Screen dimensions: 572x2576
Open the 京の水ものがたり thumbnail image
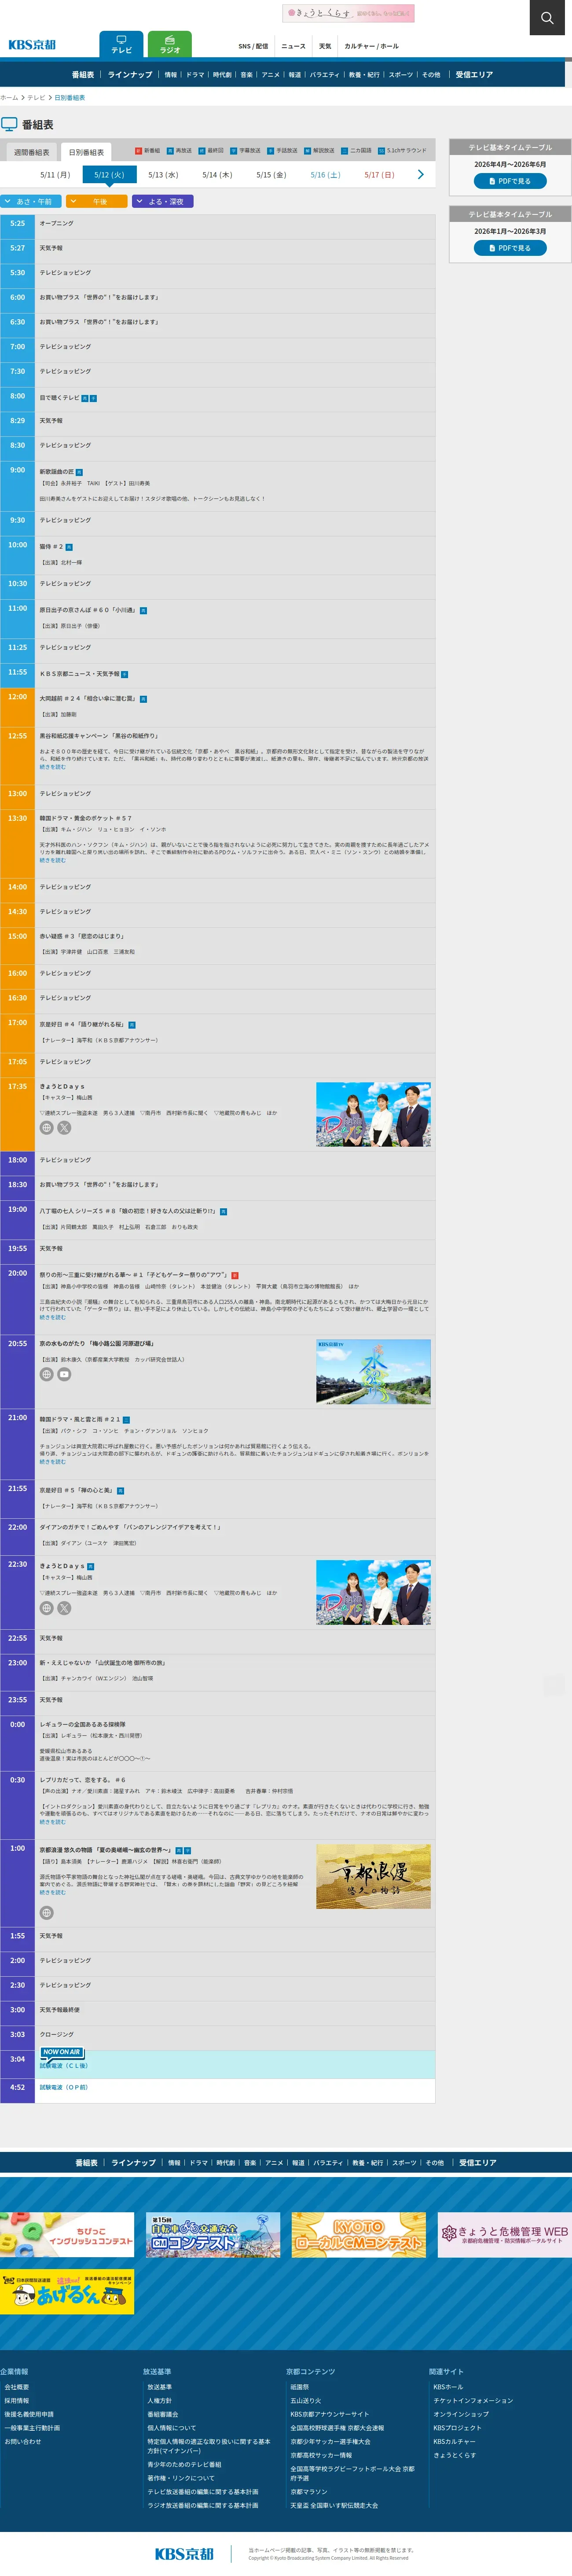point(373,1372)
